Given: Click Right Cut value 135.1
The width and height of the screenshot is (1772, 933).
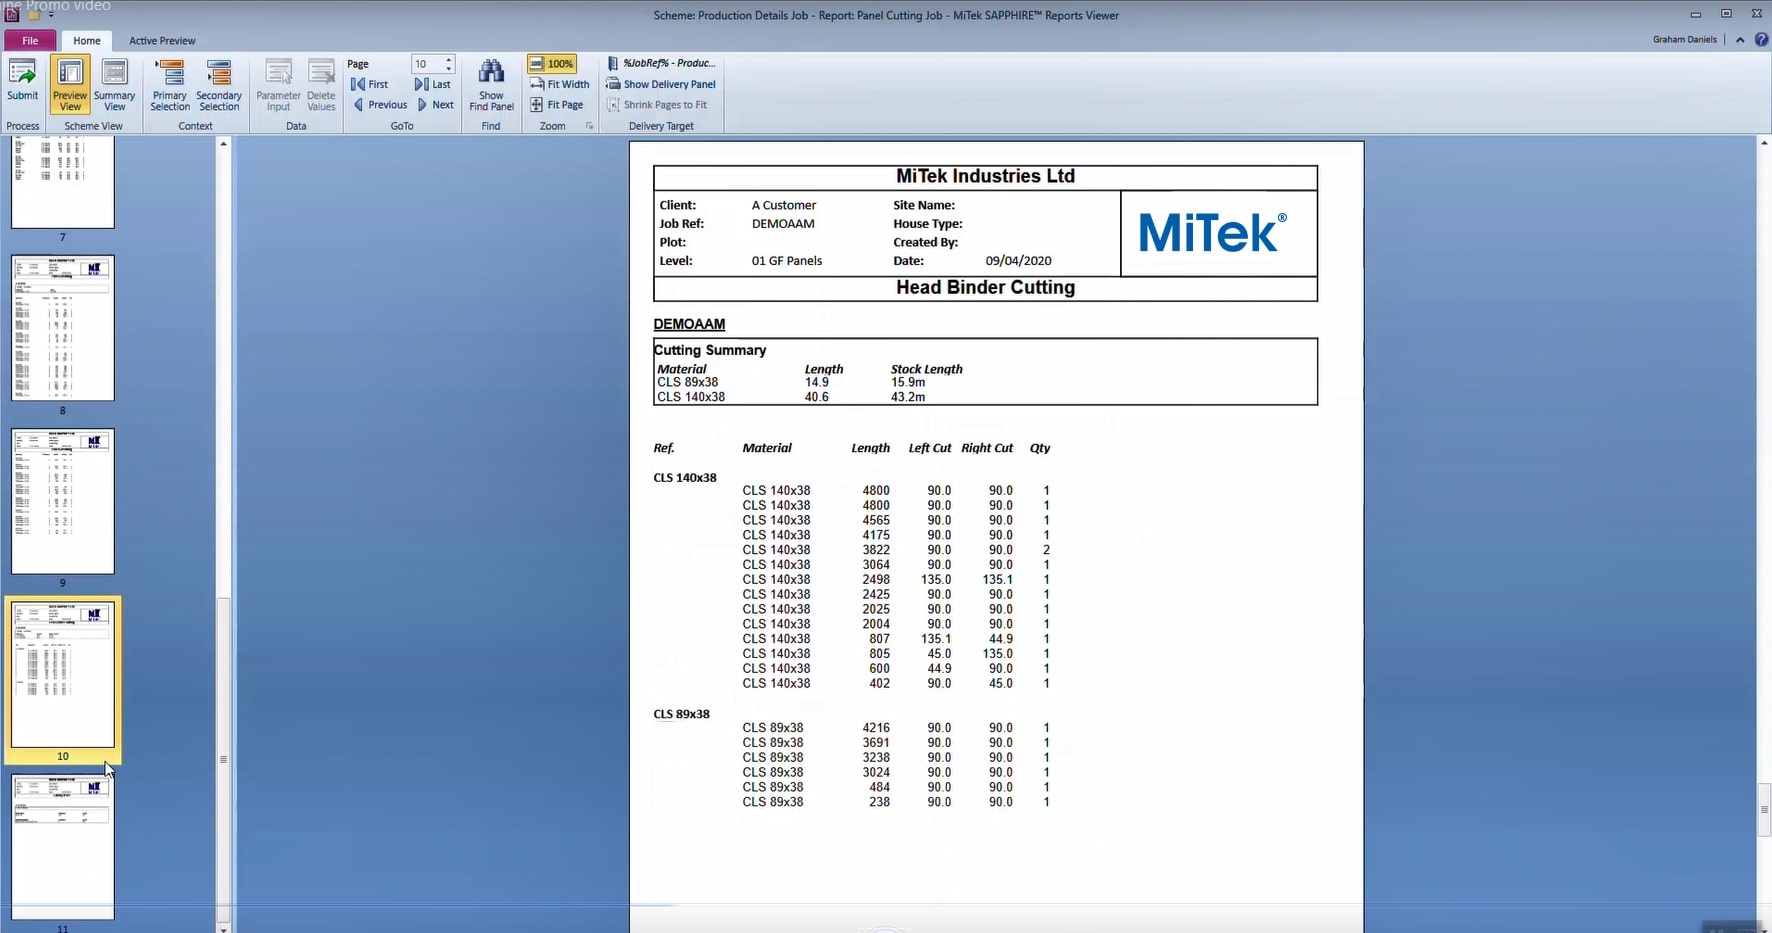Looking at the screenshot, I should click(997, 580).
